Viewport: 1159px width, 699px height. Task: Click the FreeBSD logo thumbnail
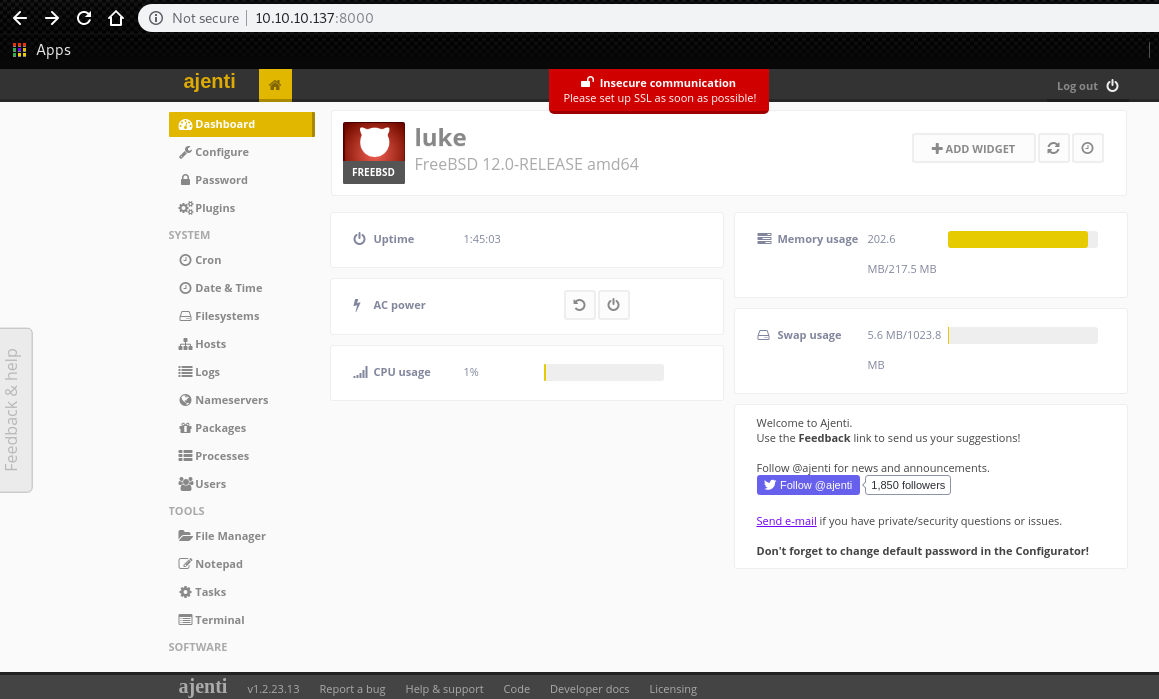pyautogui.click(x=374, y=152)
